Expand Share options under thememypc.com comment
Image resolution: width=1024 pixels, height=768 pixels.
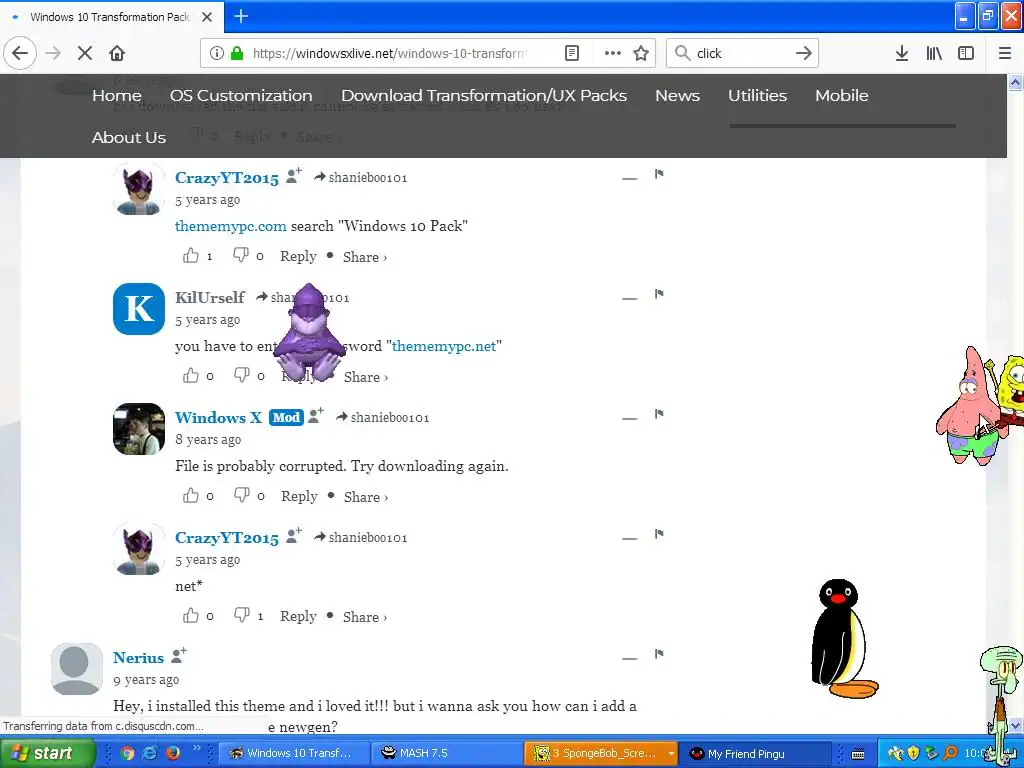pos(364,257)
